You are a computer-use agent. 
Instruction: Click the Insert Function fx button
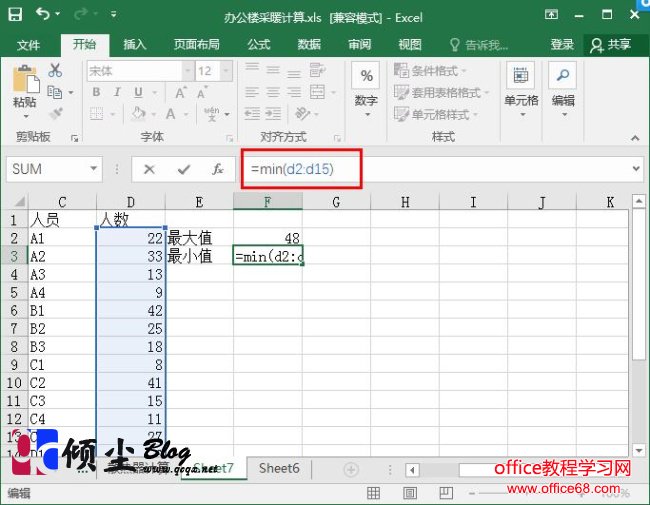coord(218,169)
